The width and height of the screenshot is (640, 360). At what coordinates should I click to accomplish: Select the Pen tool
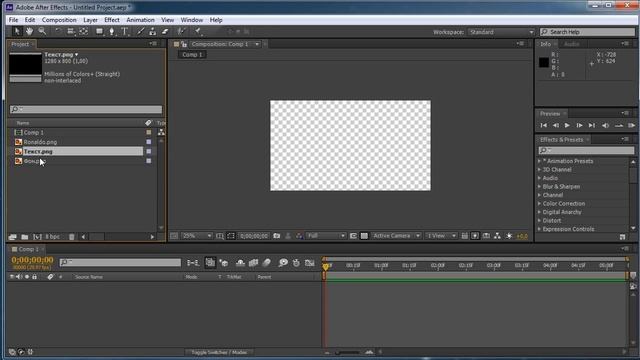point(112,31)
